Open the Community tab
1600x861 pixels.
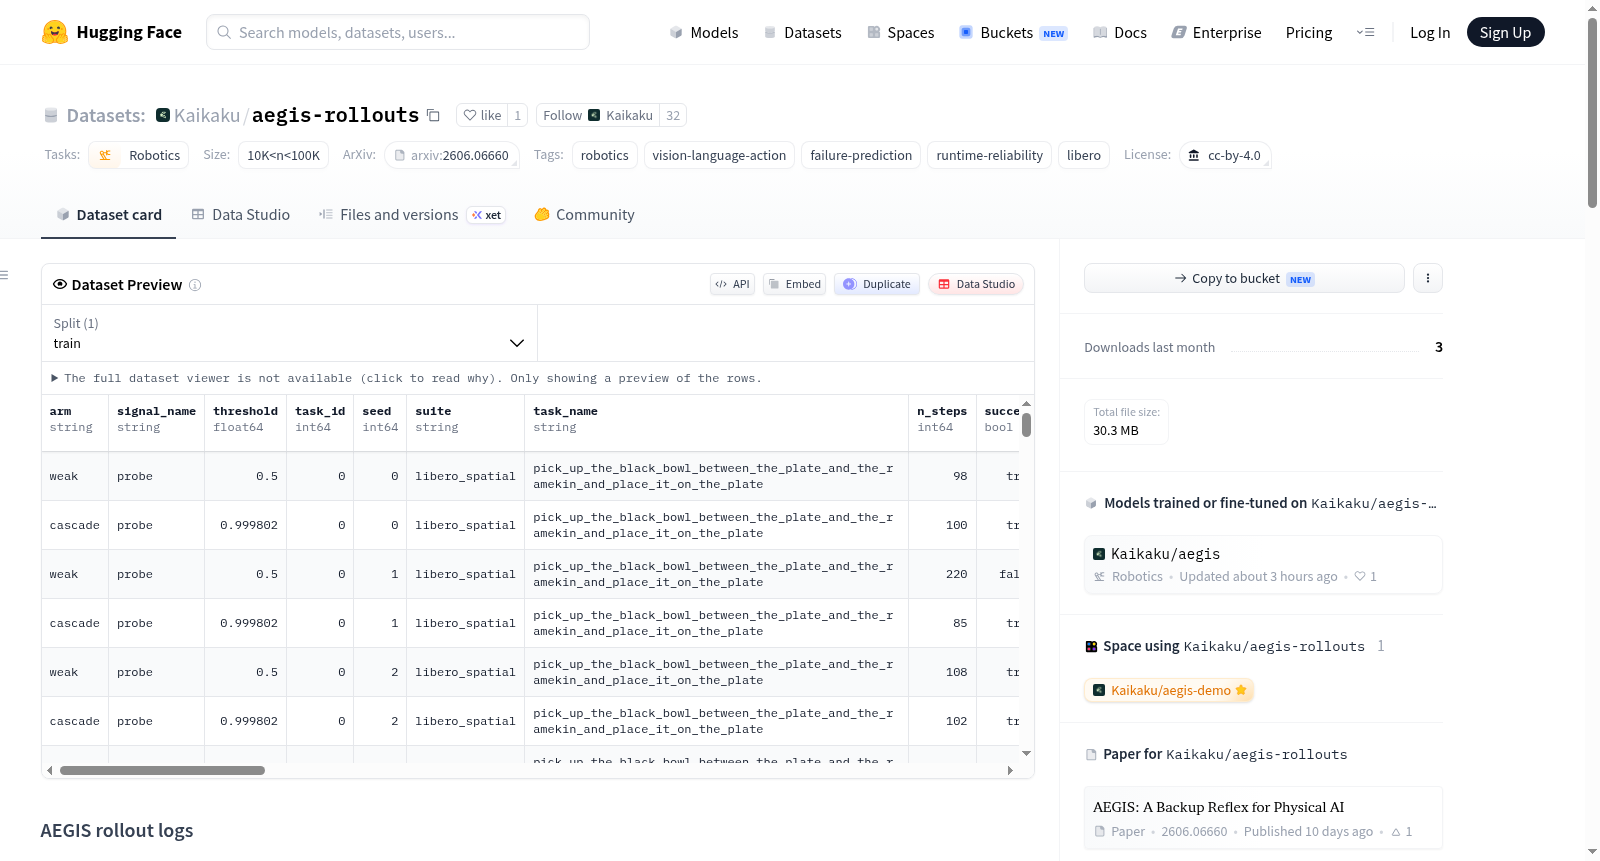(x=585, y=215)
